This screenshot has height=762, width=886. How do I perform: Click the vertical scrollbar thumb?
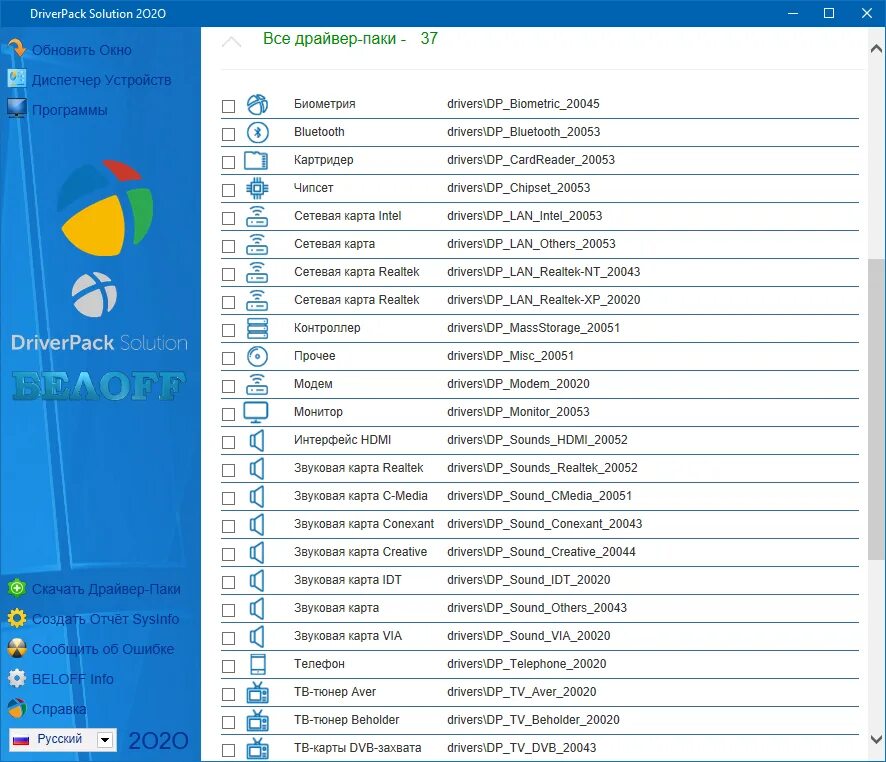876,408
